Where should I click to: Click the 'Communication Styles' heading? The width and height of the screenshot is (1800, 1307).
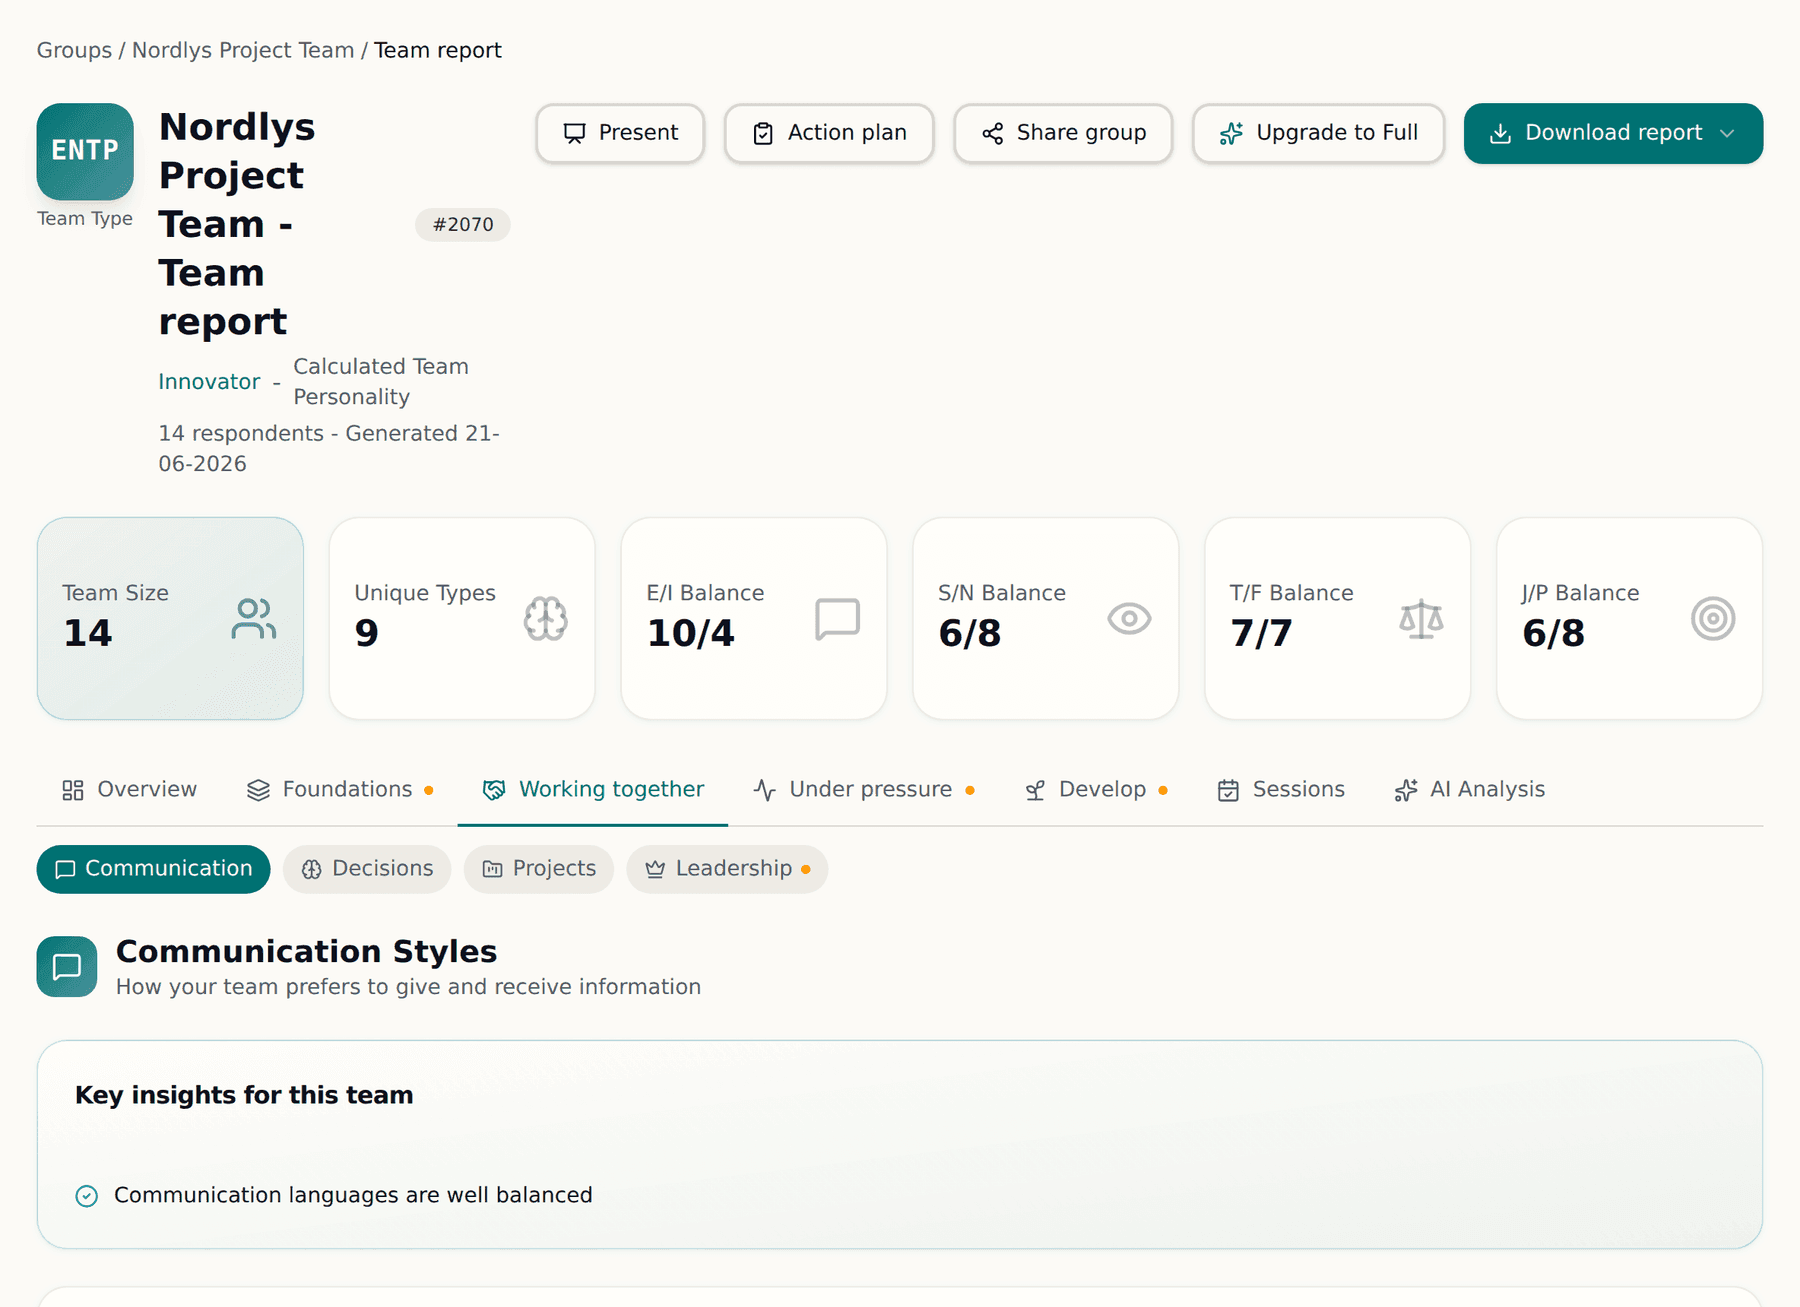coord(306,952)
